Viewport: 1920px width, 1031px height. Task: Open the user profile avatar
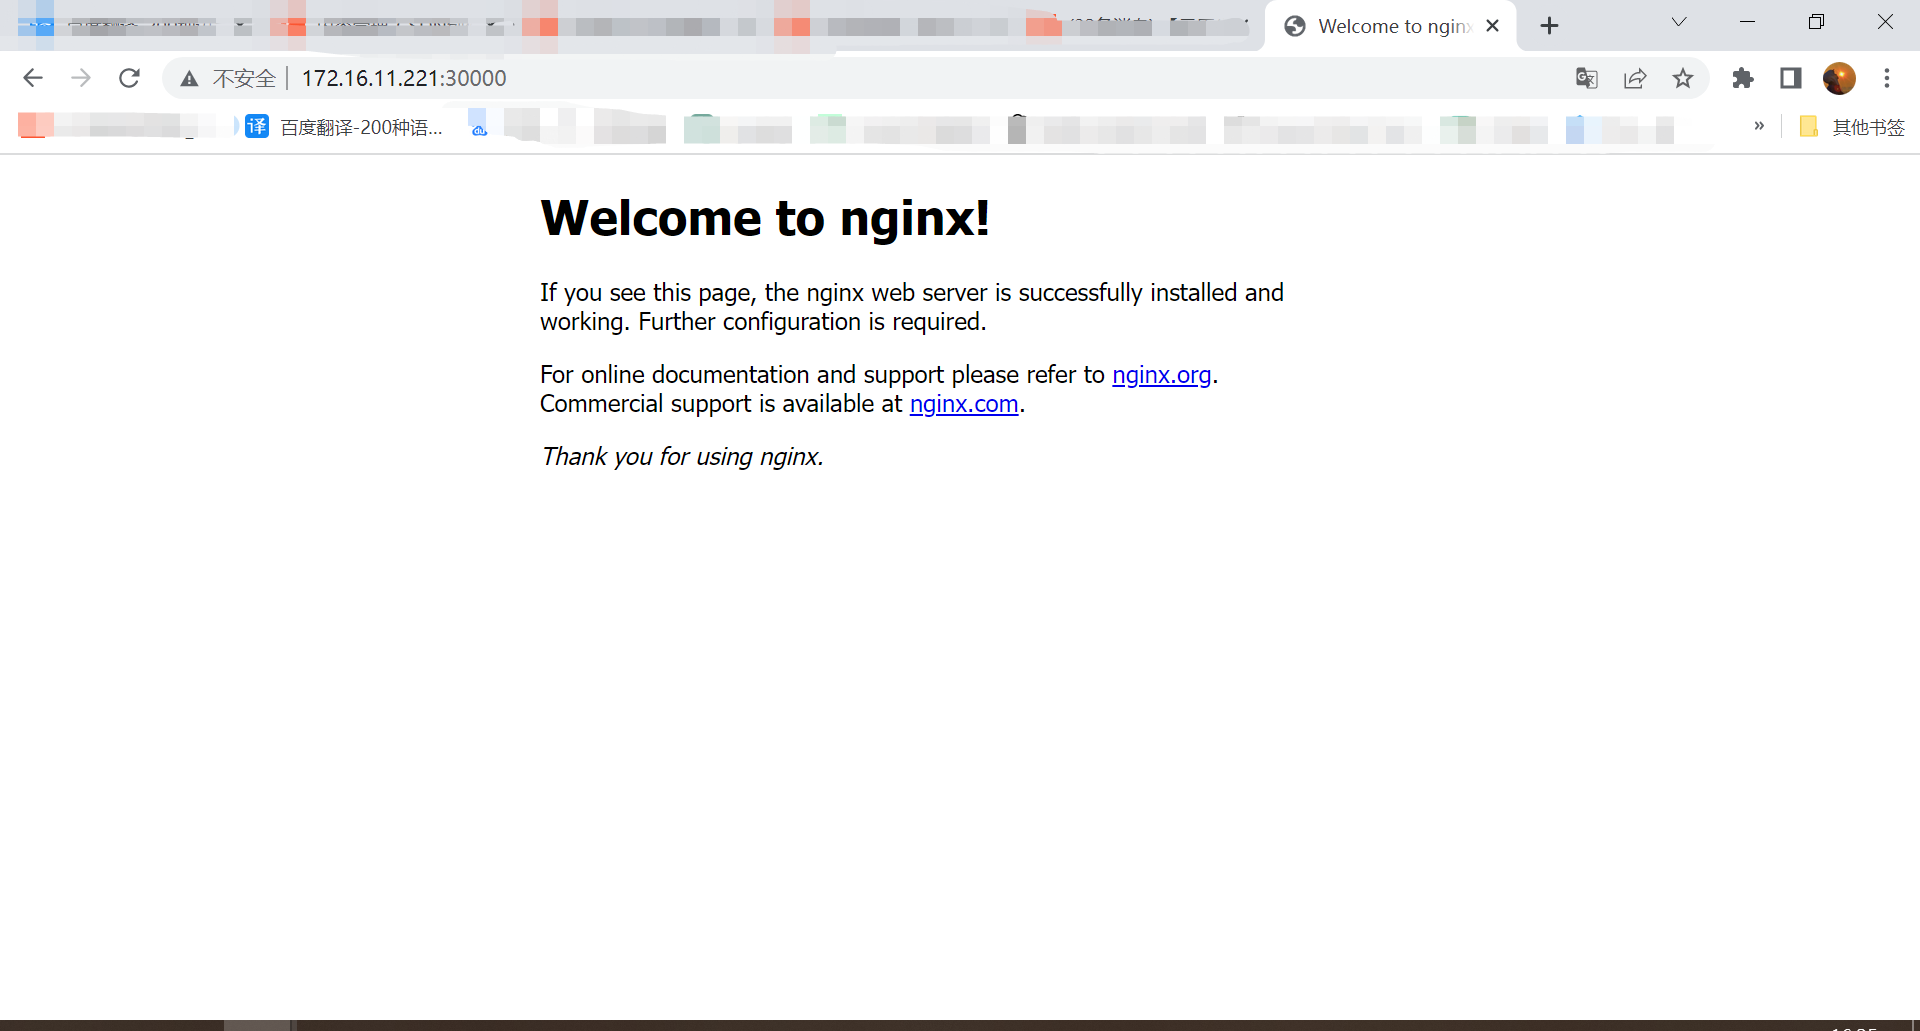pos(1839,78)
